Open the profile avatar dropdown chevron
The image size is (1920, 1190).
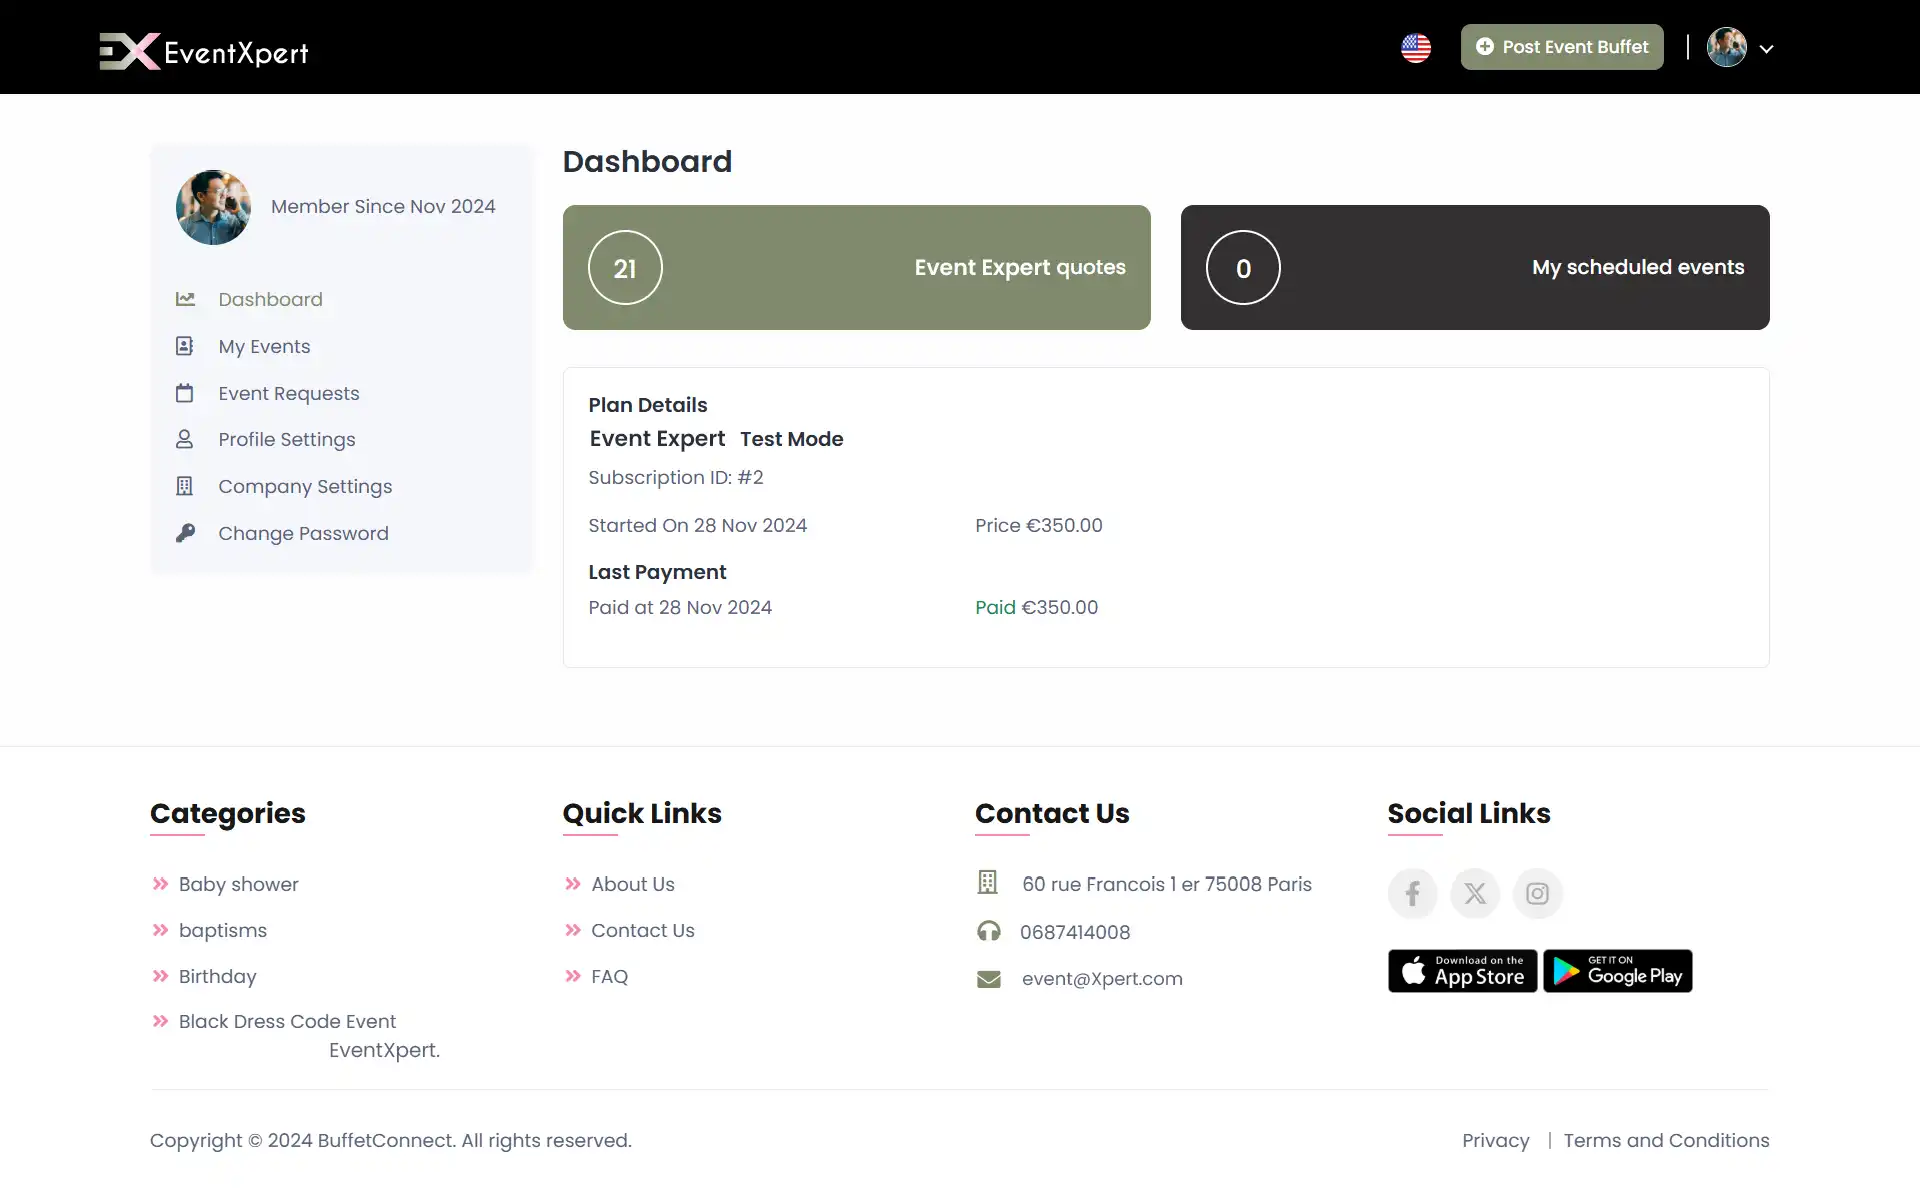coord(1768,47)
